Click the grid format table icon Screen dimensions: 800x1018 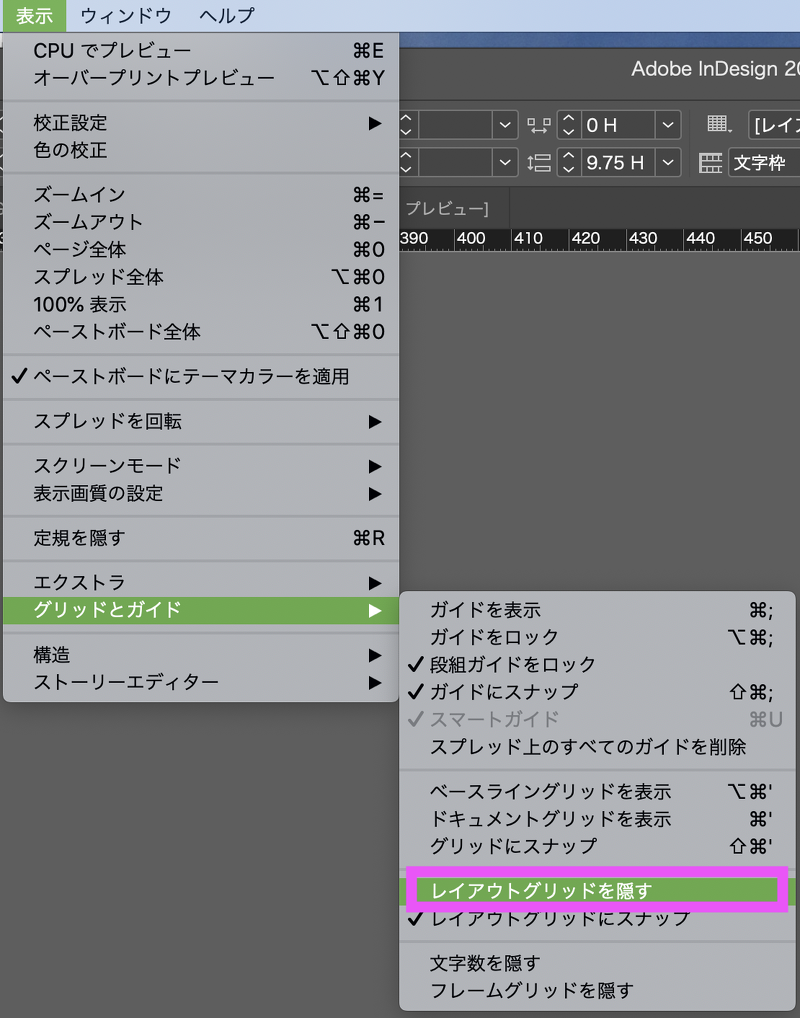pos(719,124)
